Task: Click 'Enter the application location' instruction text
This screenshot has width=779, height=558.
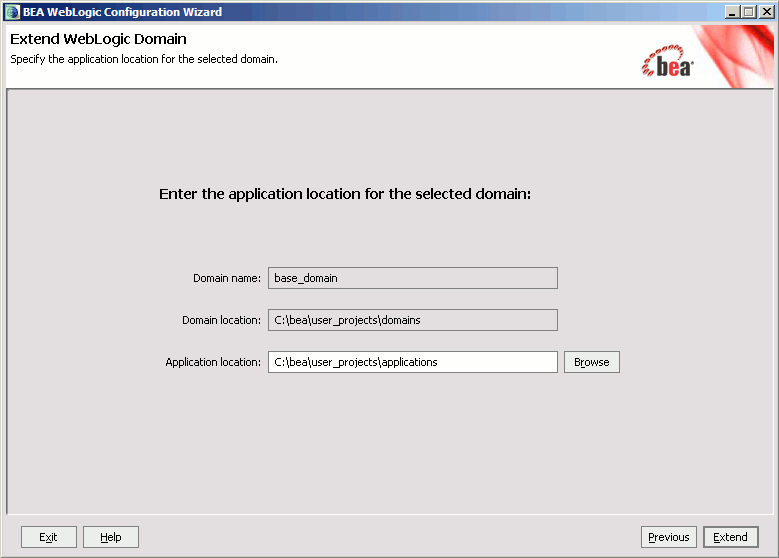Action: pyautogui.click(x=345, y=194)
